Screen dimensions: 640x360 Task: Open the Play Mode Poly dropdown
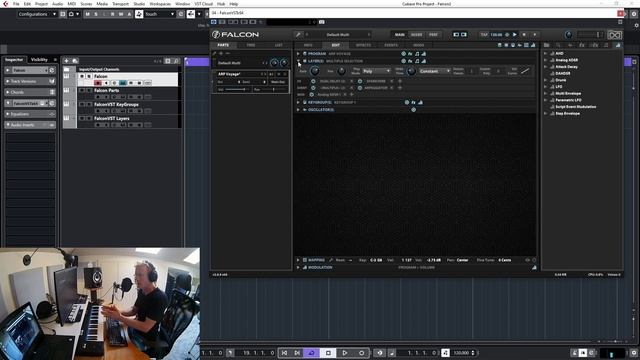point(376,71)
